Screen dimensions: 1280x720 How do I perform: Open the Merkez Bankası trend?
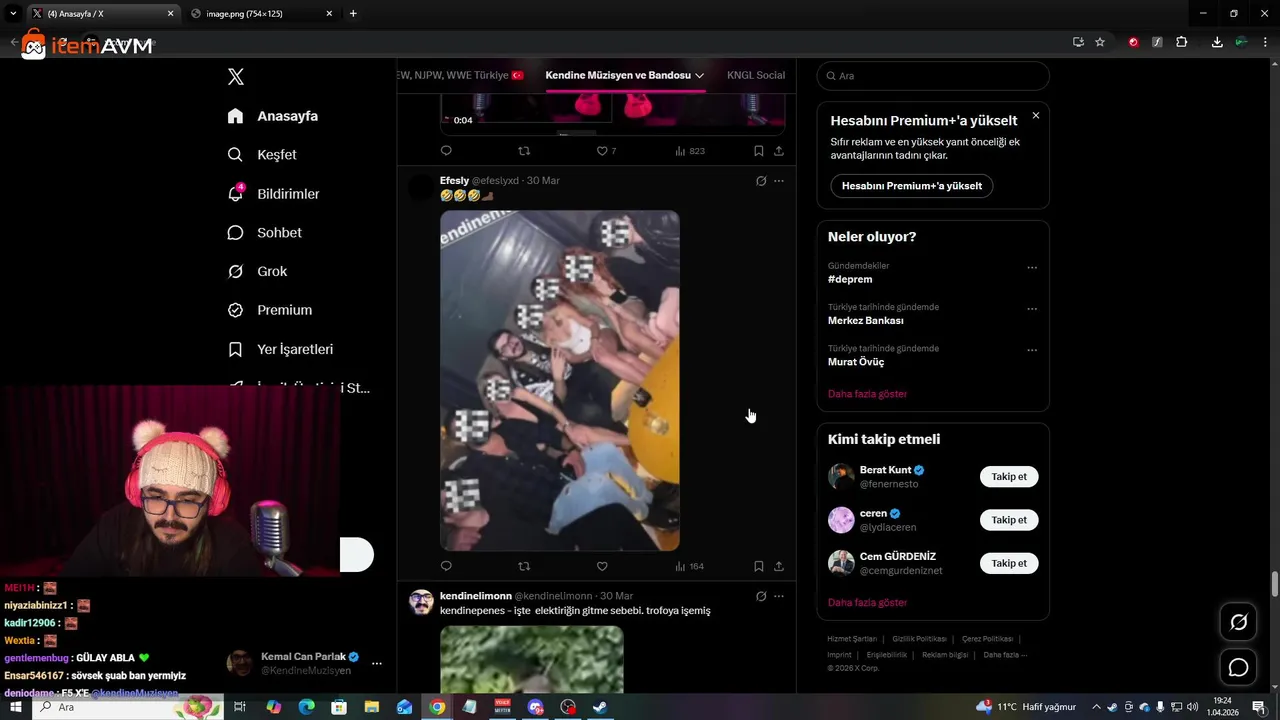pyautogui.click(x=866, y=321)
